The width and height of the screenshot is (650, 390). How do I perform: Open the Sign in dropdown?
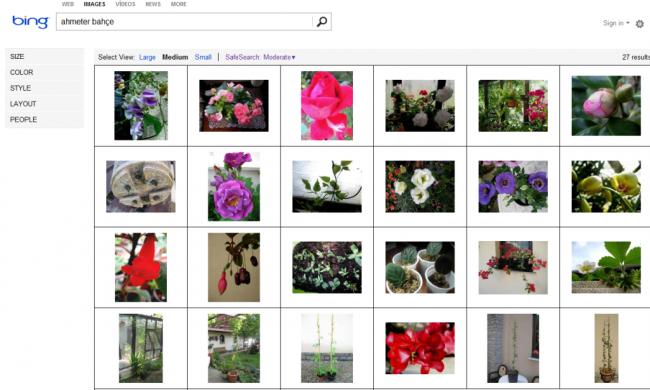point(616,23)
